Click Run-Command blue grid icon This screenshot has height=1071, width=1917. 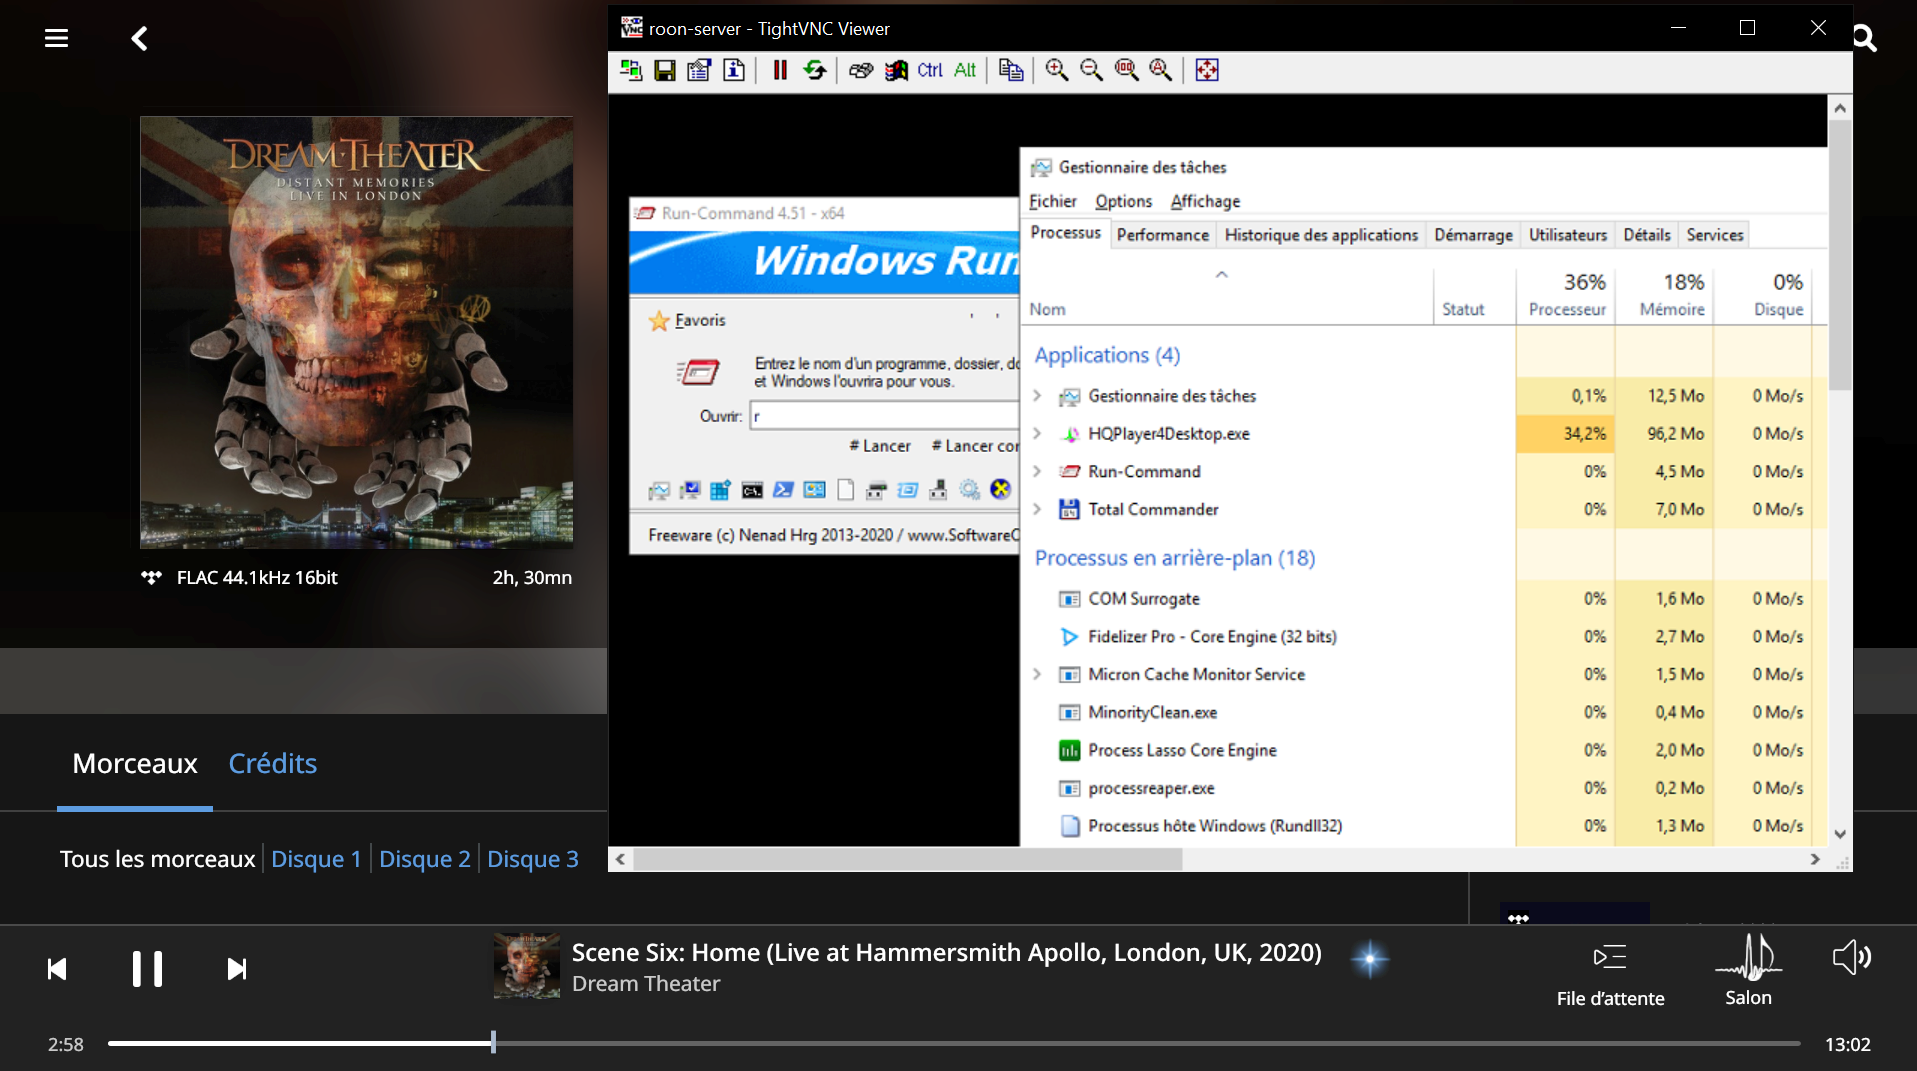[721, 490]
